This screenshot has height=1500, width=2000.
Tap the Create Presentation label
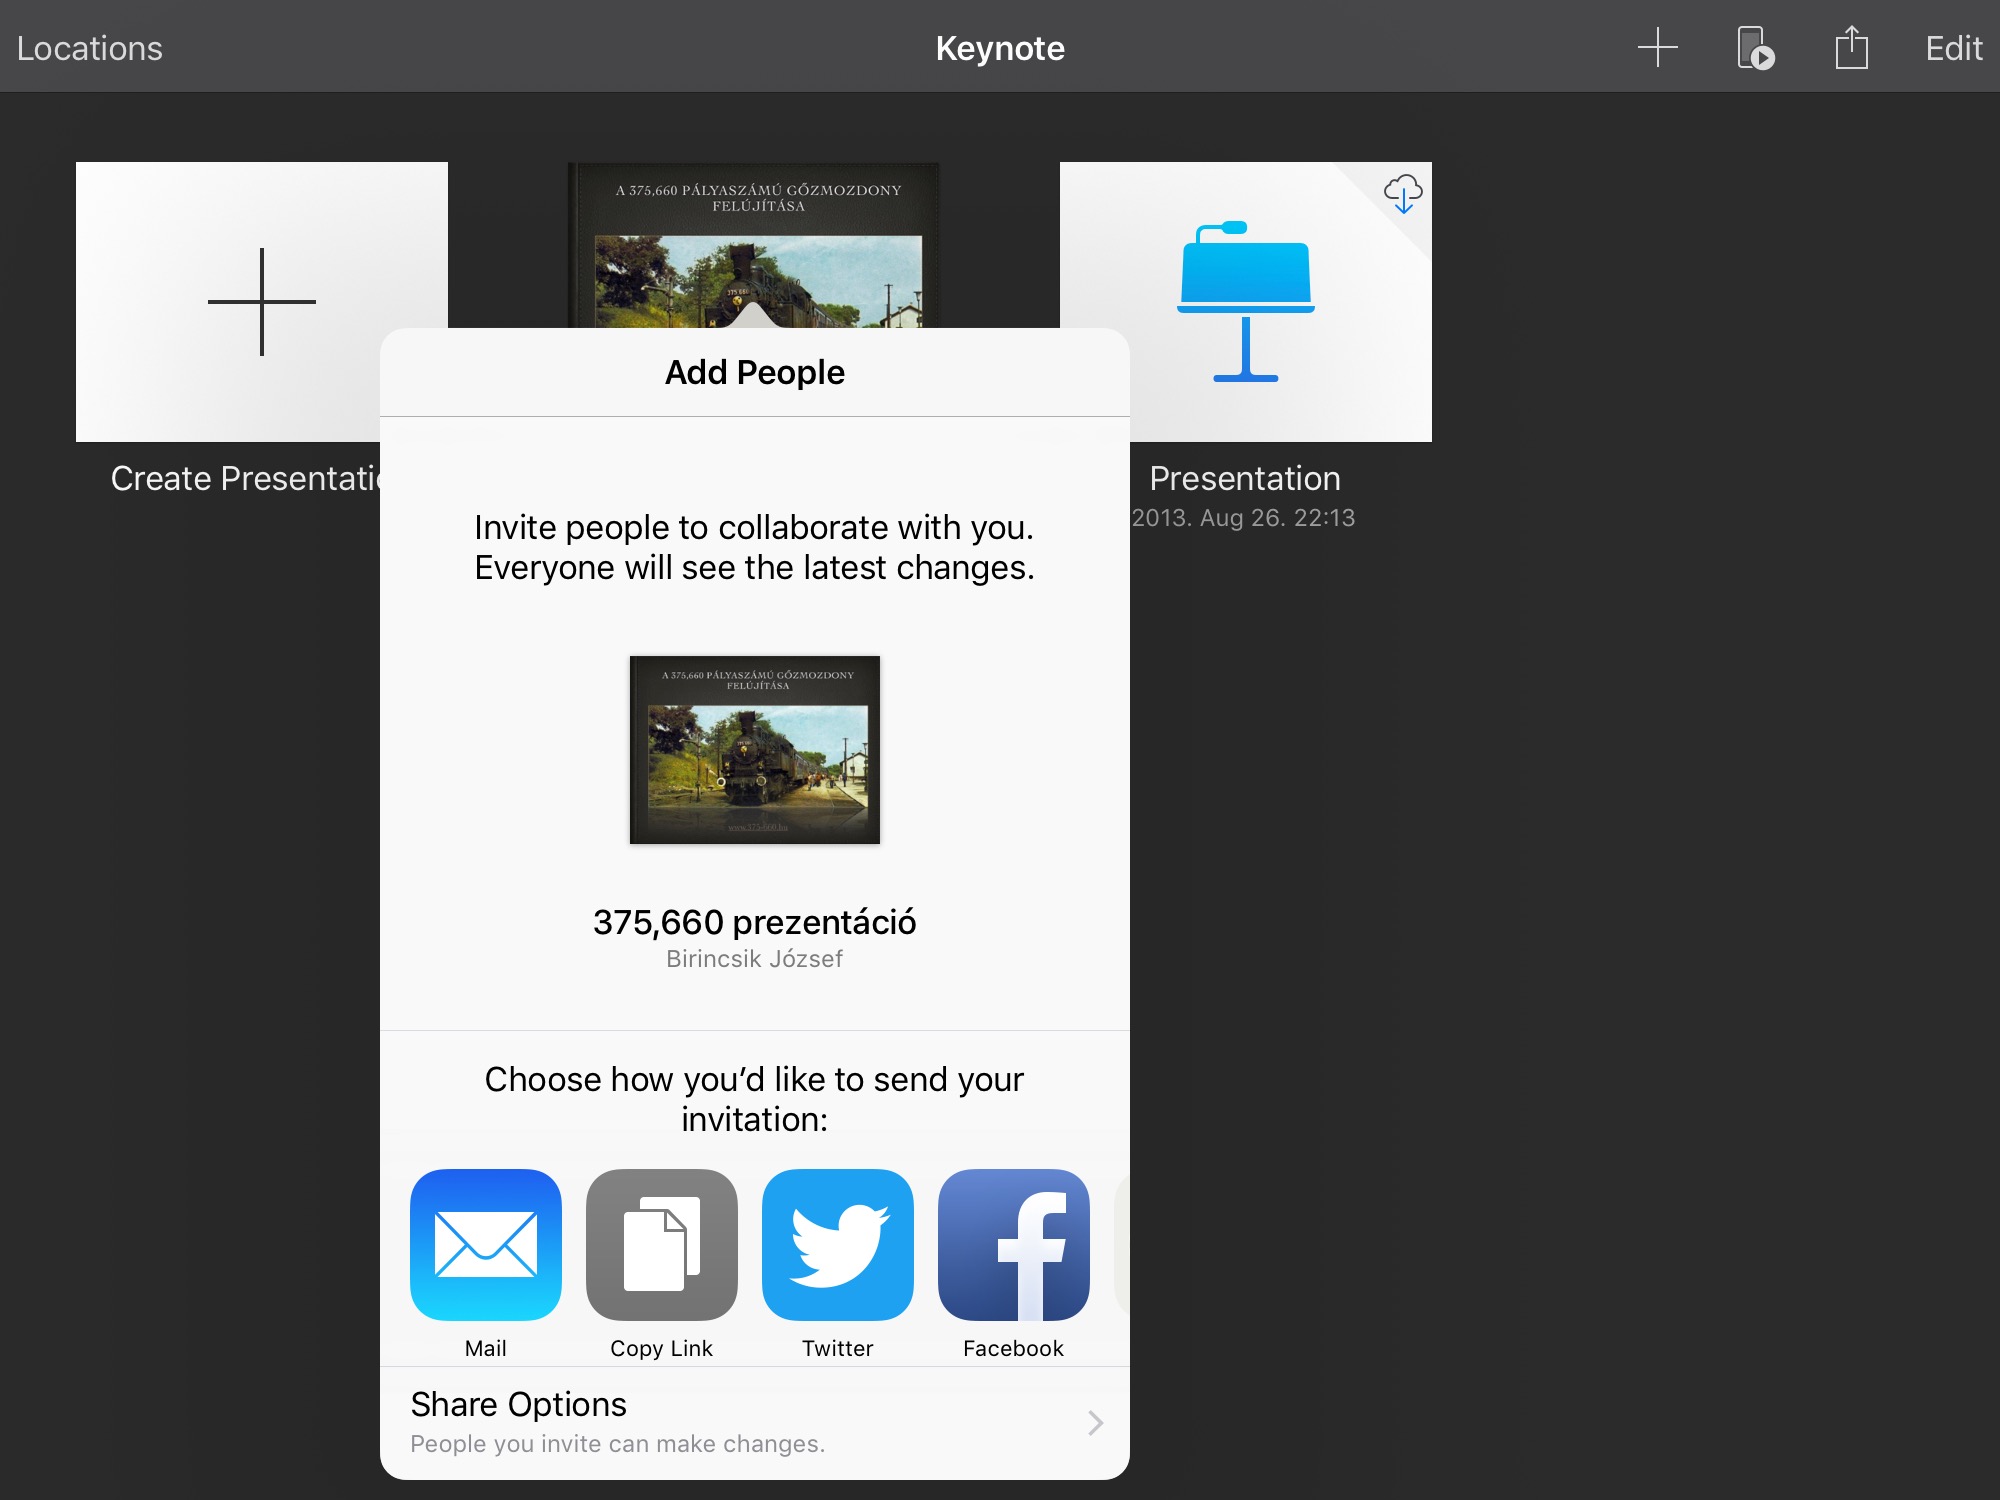[245, 478]
